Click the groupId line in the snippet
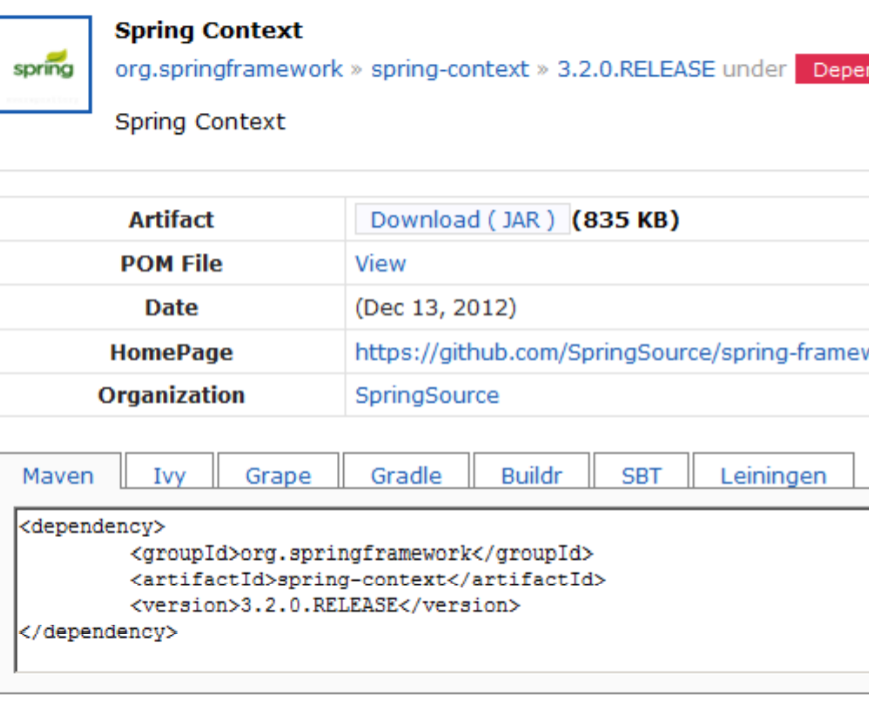 tap(361, 553)
